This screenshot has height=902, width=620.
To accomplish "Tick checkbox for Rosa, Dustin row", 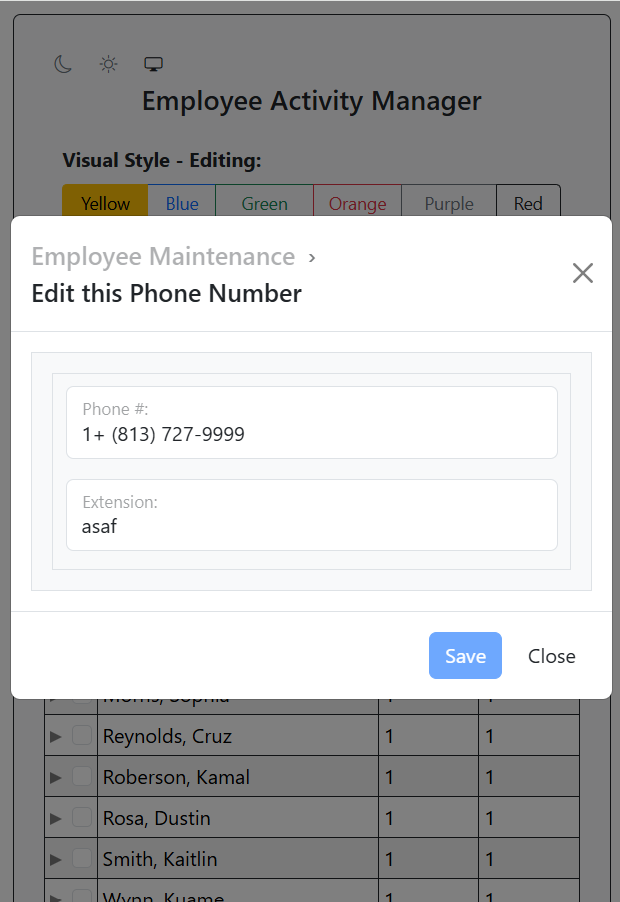I will click(x=81, y=818).
